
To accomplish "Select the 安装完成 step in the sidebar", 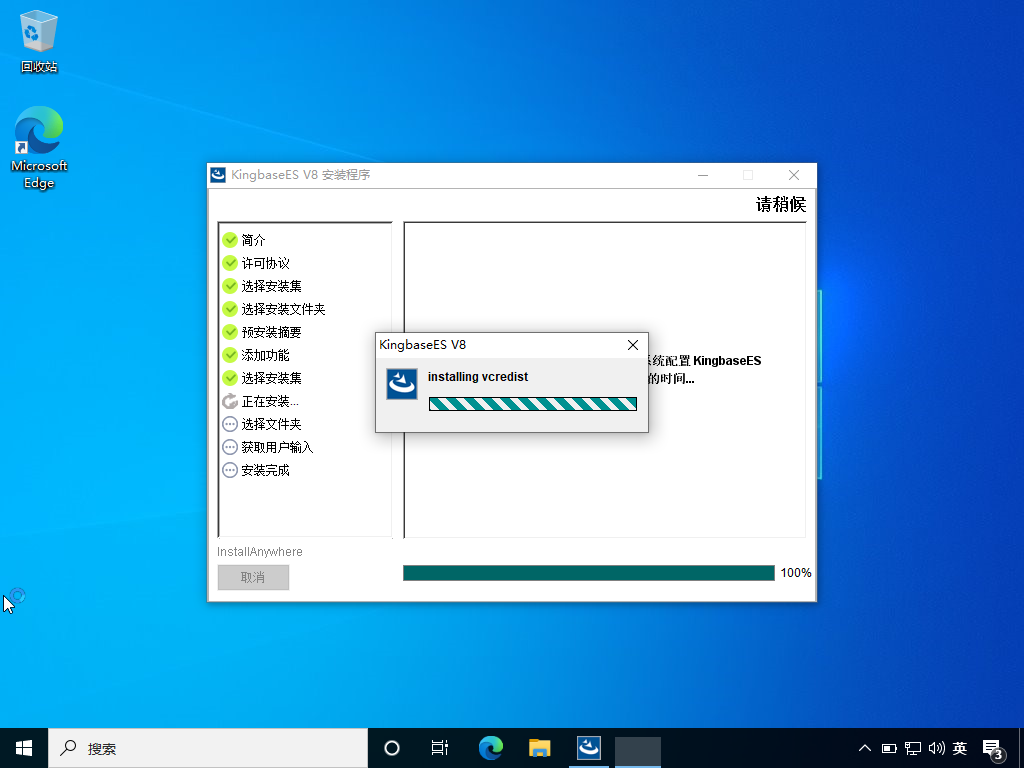I will (x=265, y=470).
